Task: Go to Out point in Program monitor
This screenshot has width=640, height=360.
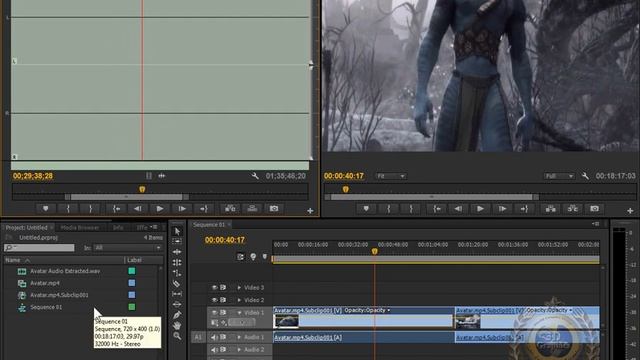Action: 524,209
